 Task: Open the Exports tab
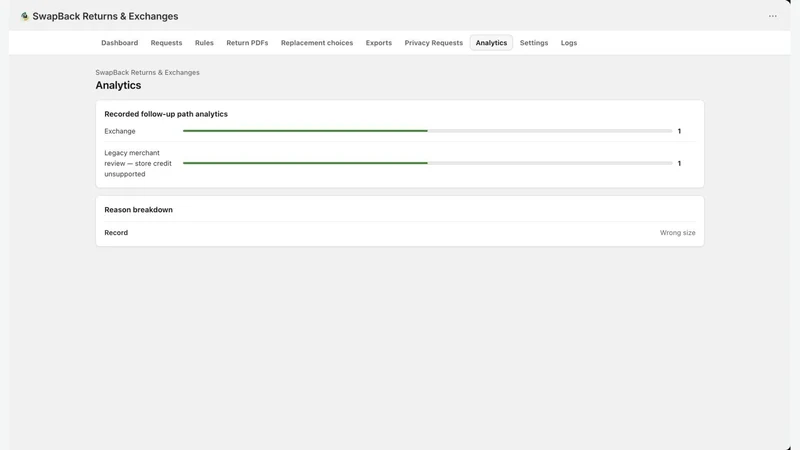(x=379, y=43)
